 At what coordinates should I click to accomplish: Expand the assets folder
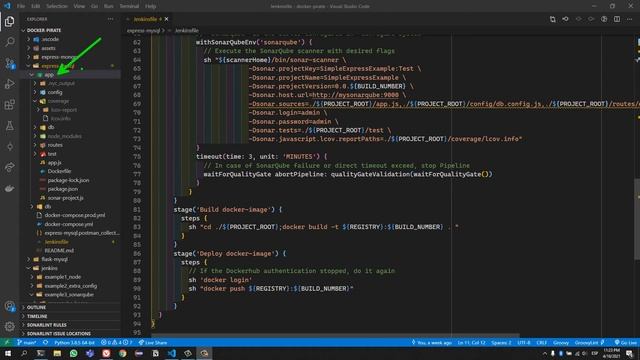pyautogui.click(x=49, y=48)
